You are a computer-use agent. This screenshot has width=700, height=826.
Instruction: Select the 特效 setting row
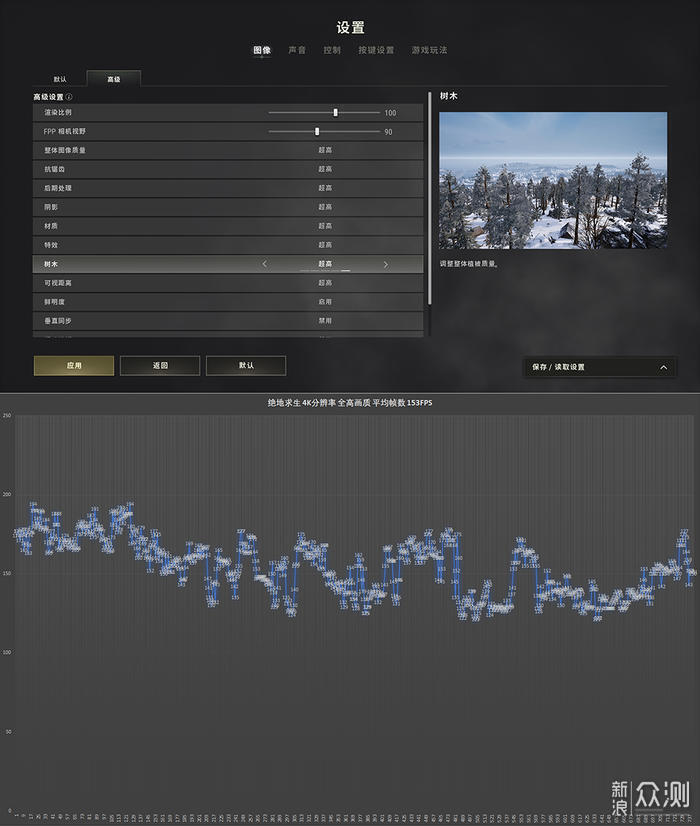coord(228,245)
